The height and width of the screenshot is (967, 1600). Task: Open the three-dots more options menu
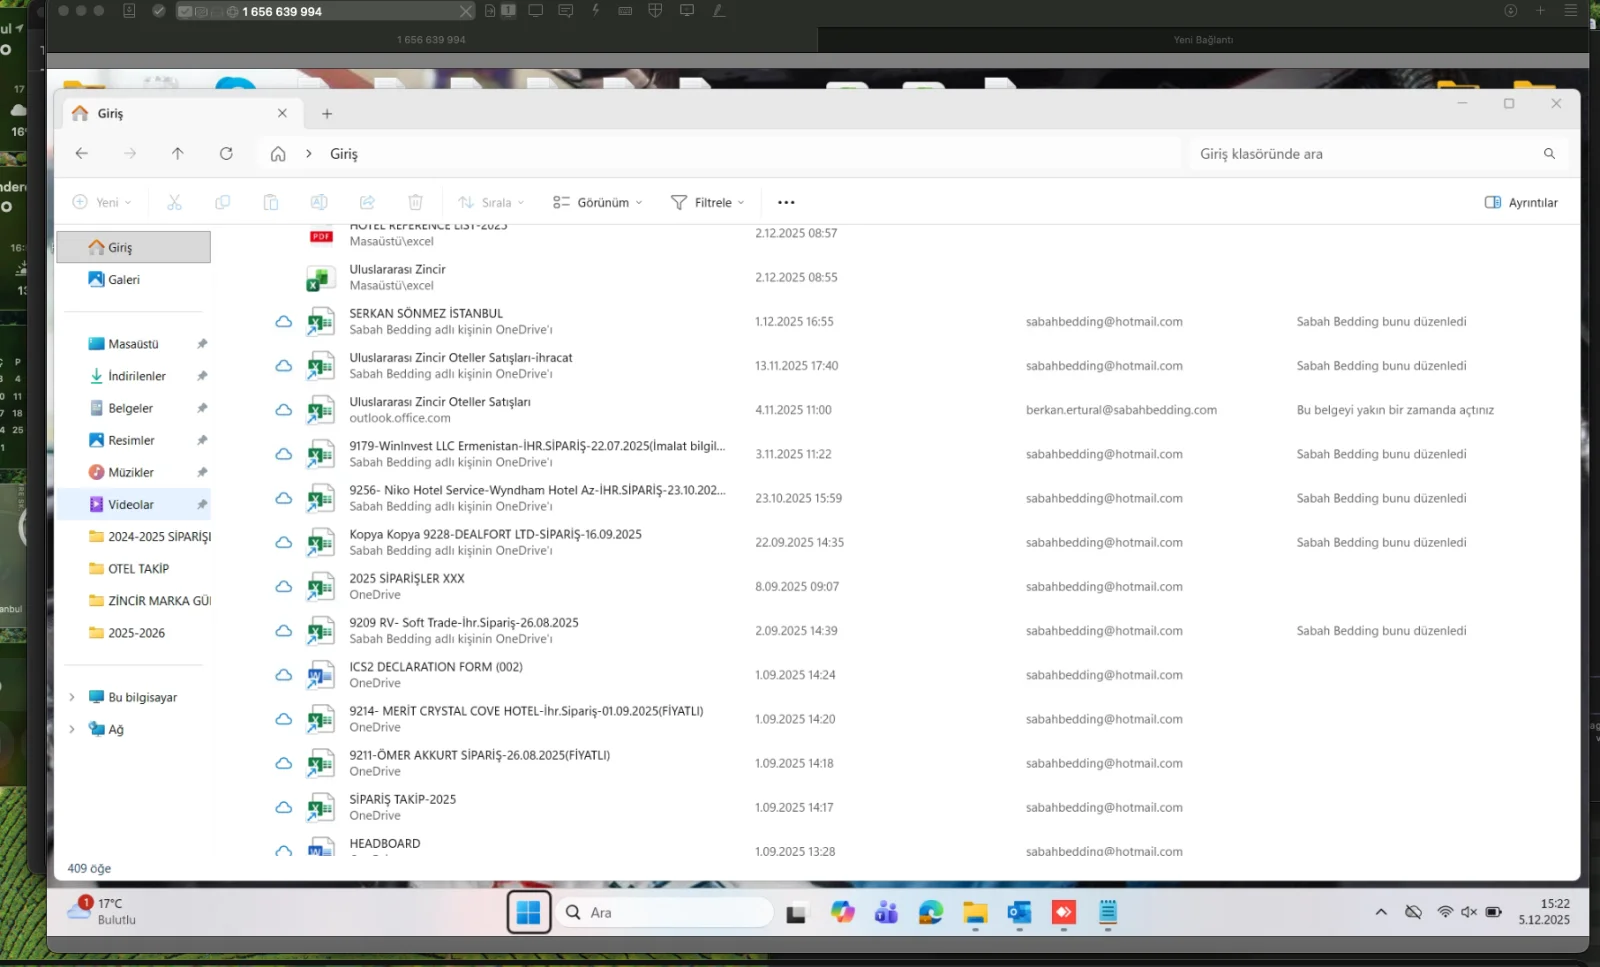(x=786, y=203)
